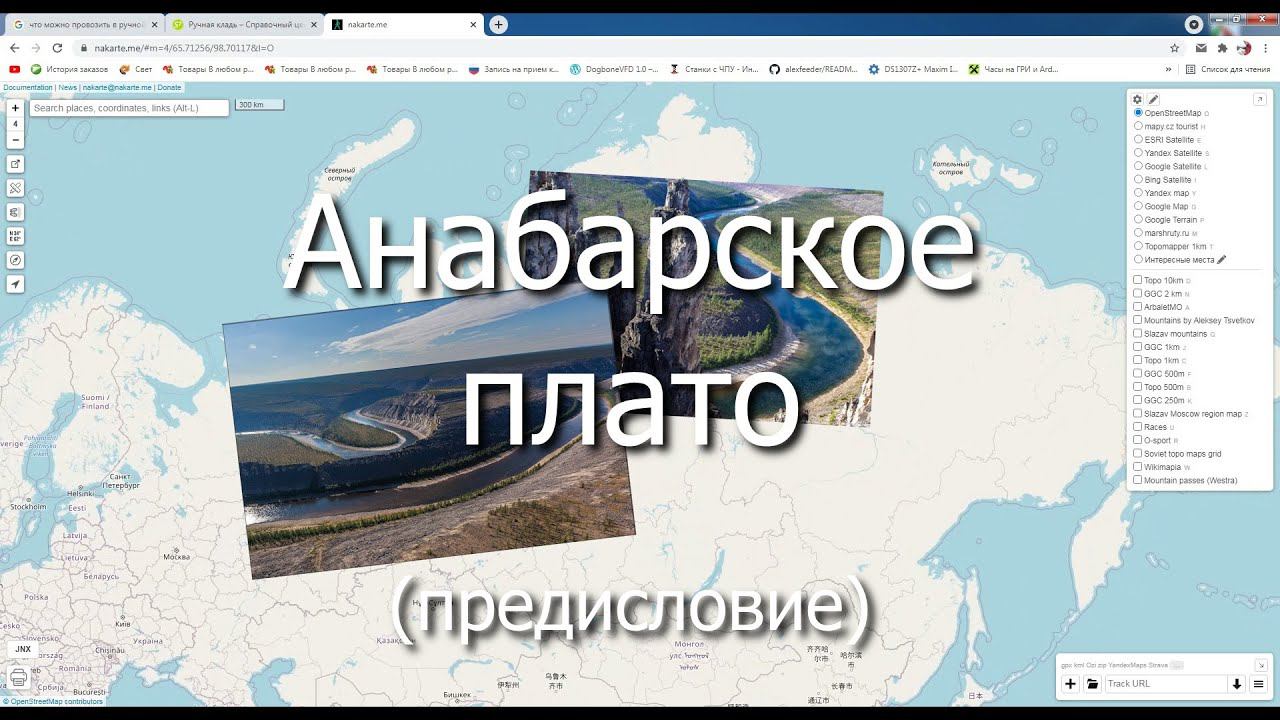
Task: Open the tracks hamburger menu
Action: point(1259,684)
